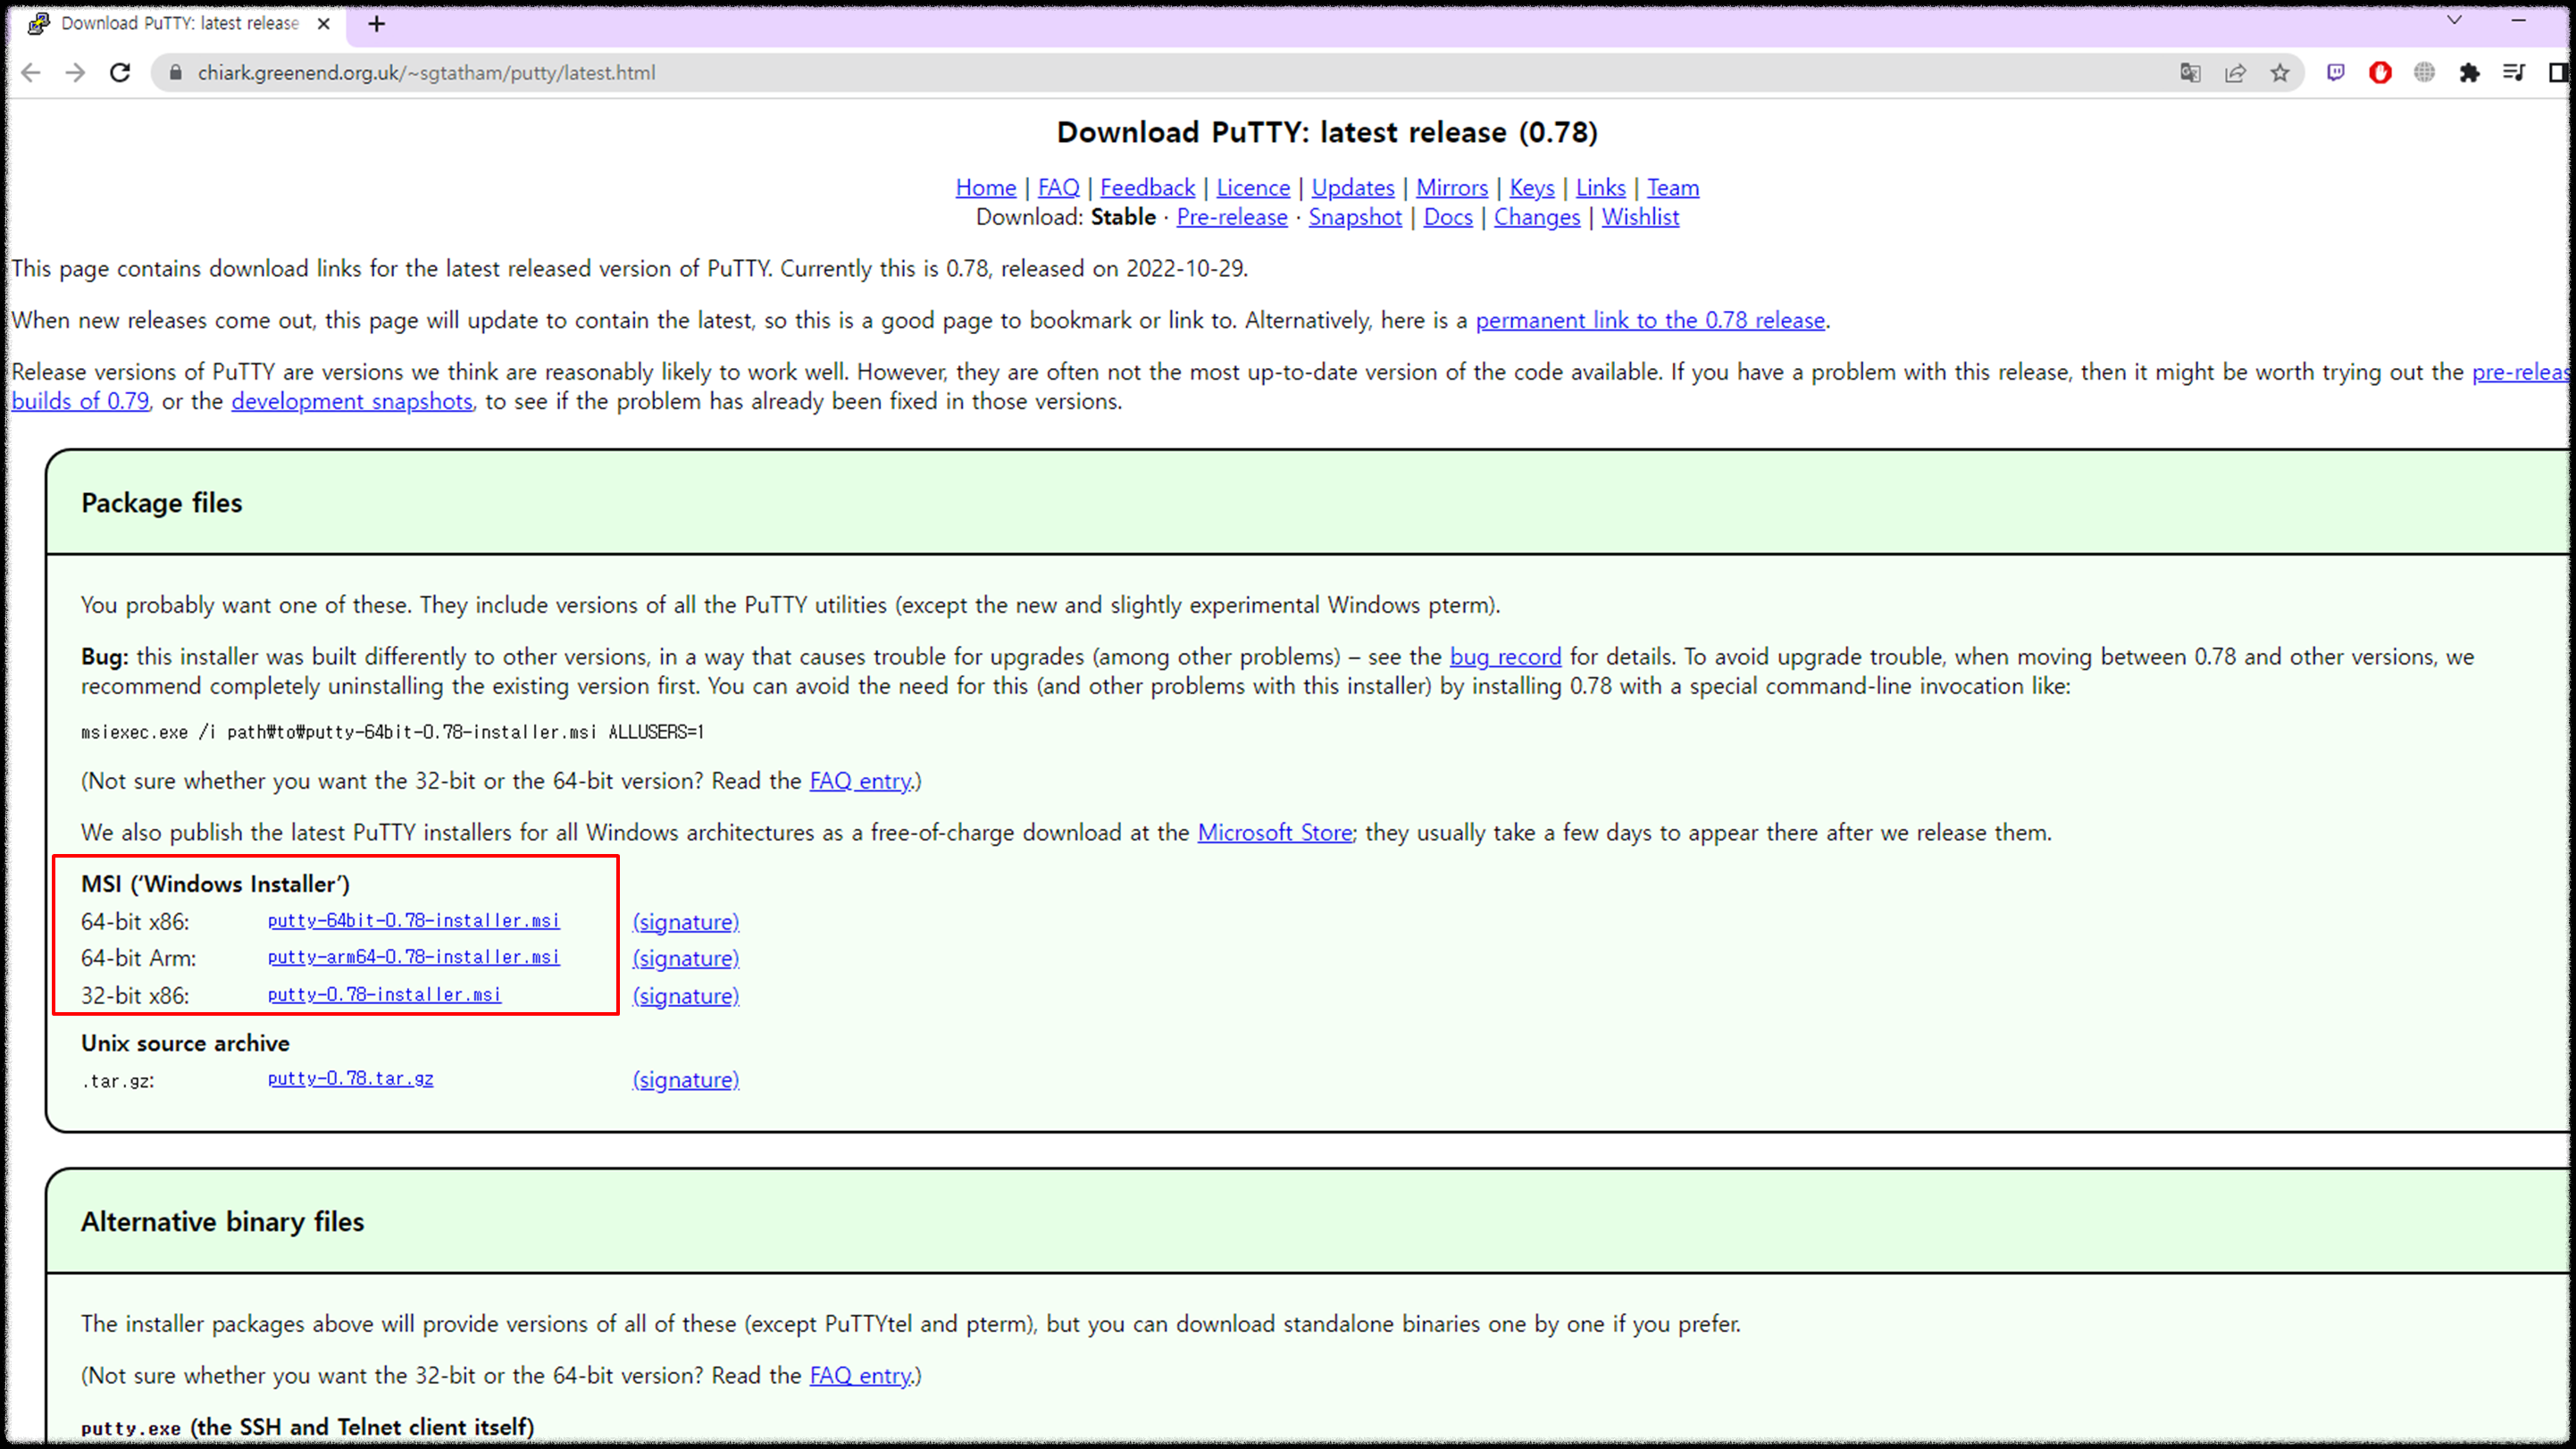Open the Feedback link
This screenshot has height=1449, width=2576.
click(1147, 188)
